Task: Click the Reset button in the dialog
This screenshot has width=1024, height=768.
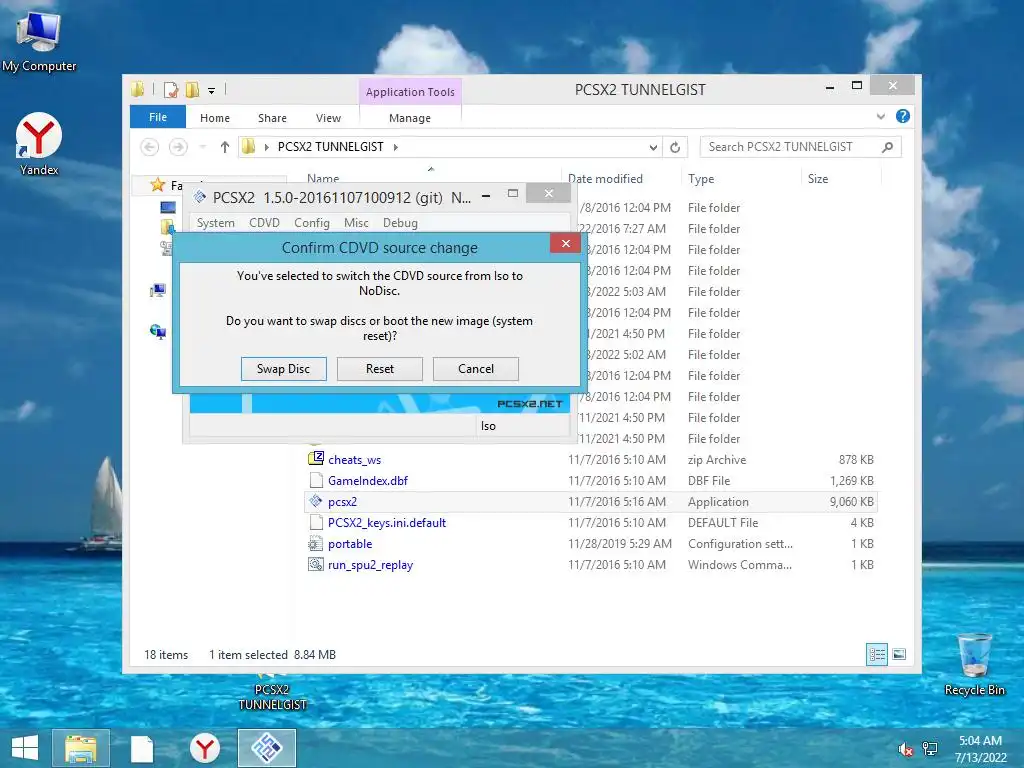Action: point(379,369)
